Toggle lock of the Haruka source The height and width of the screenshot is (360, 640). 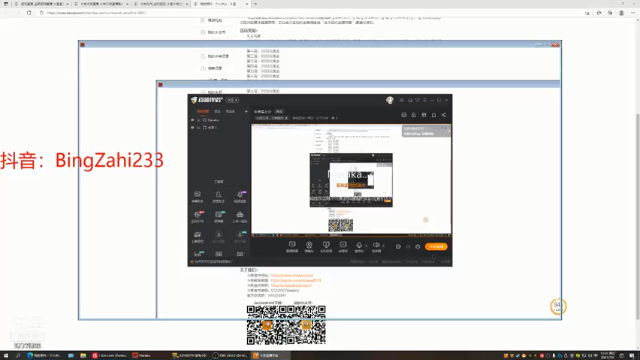[199, 120]
